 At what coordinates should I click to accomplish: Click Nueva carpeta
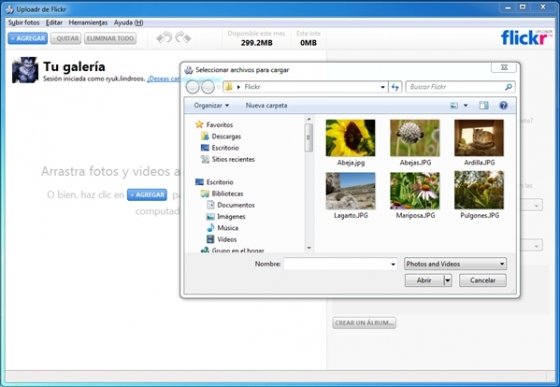tap(266, 105)
